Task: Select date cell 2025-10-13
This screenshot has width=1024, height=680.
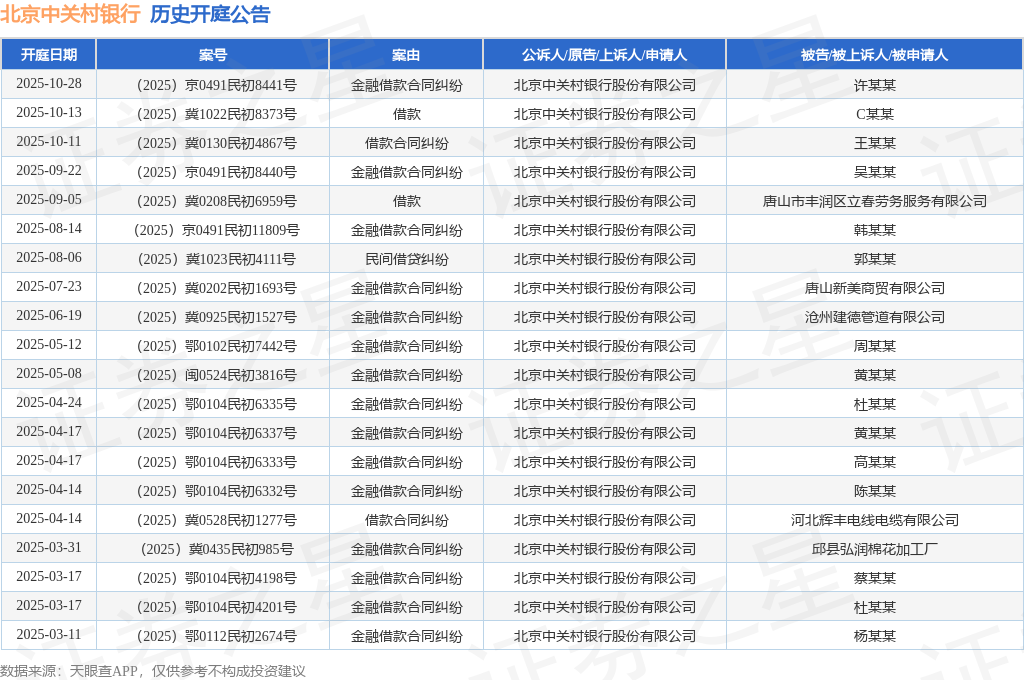Action: (49, 112)
